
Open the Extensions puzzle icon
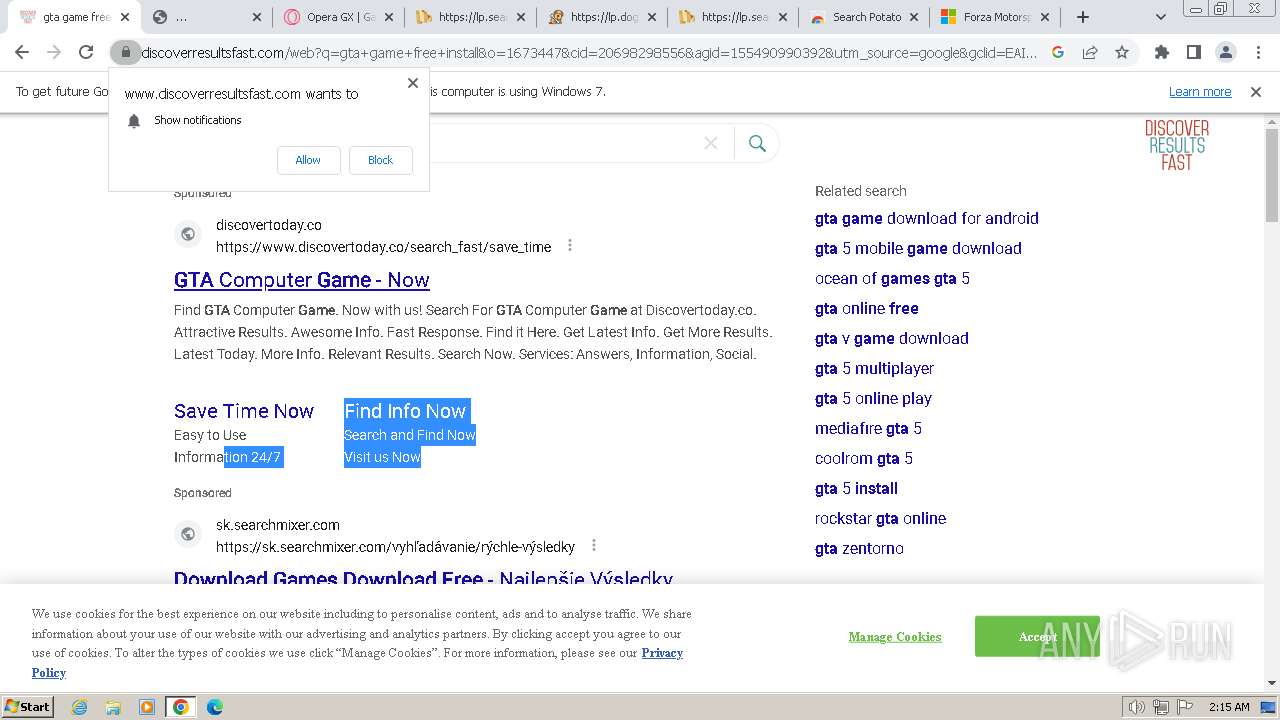tap(1161, 53)
